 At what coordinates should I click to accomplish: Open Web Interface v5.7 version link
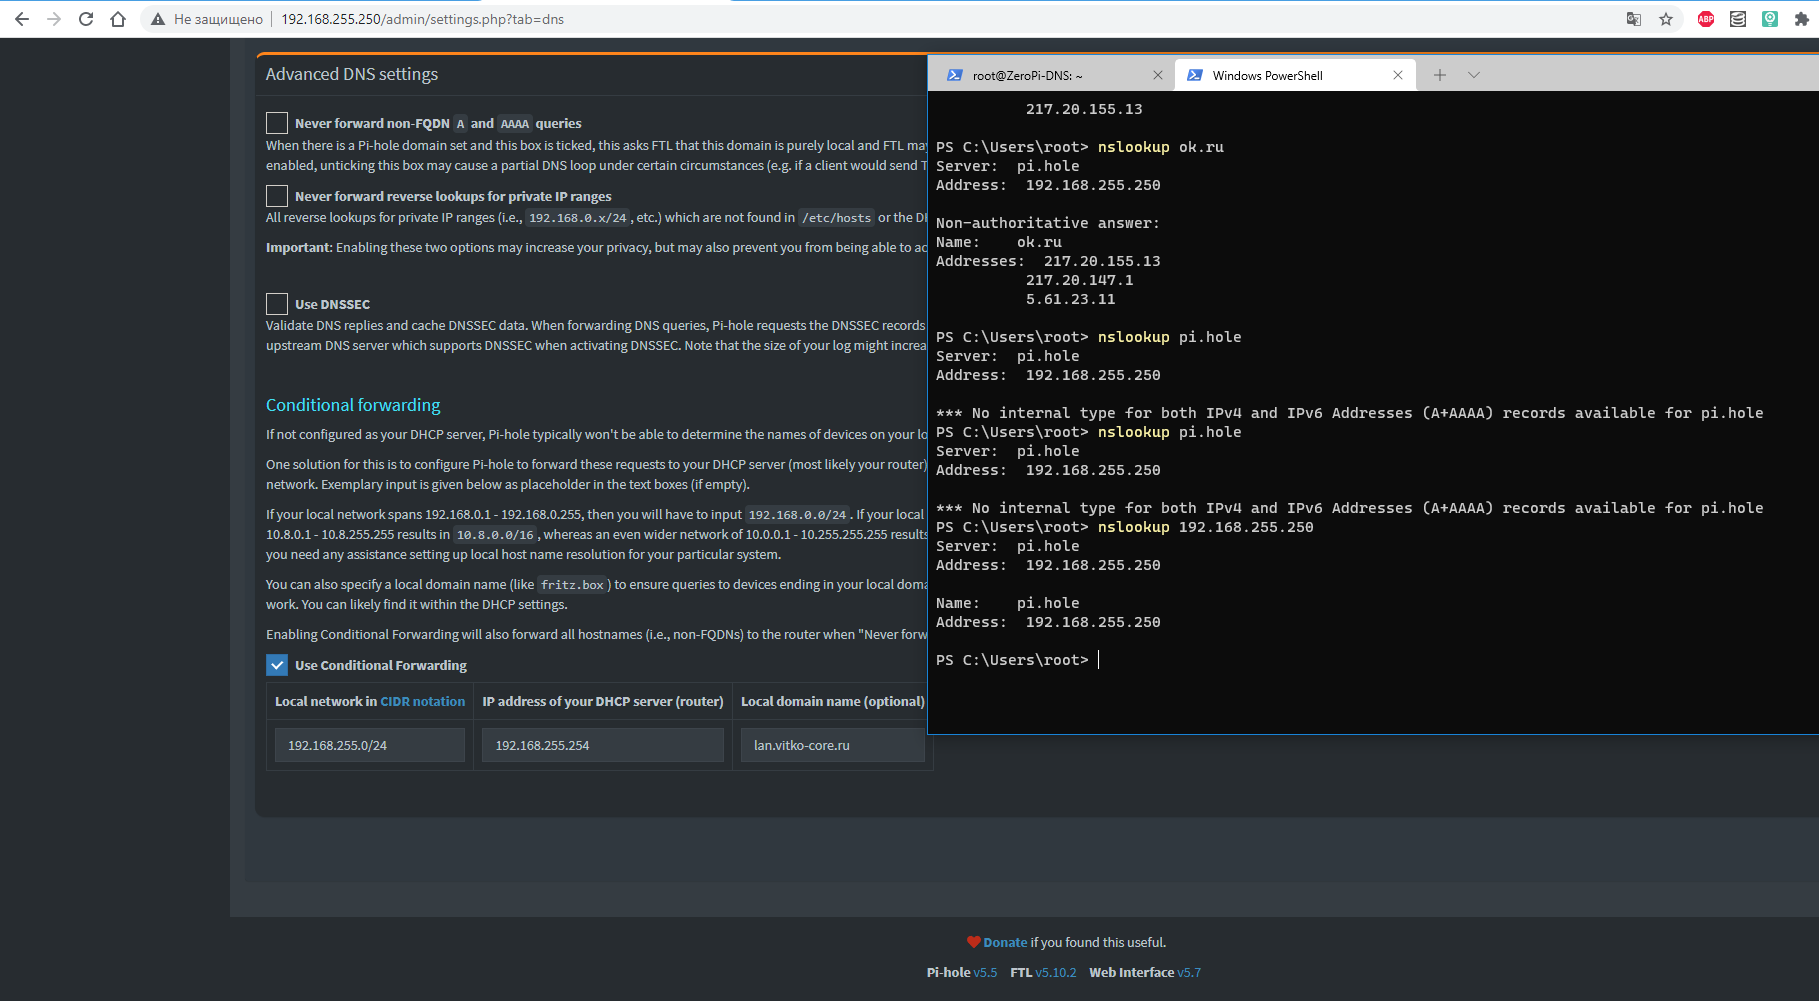pyautogui.click(x=1189, y=972)
